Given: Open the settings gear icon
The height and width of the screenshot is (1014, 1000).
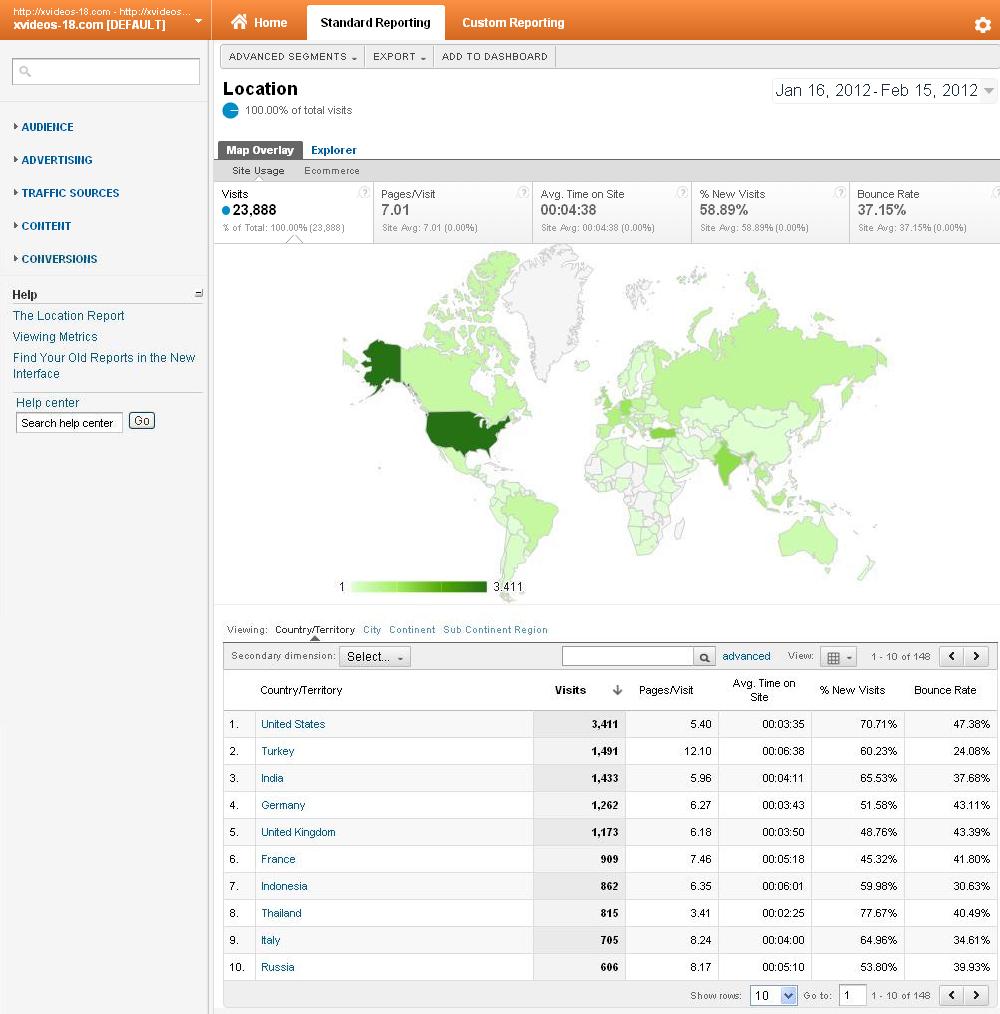Looking at the screenshot, I should point(982,25).
